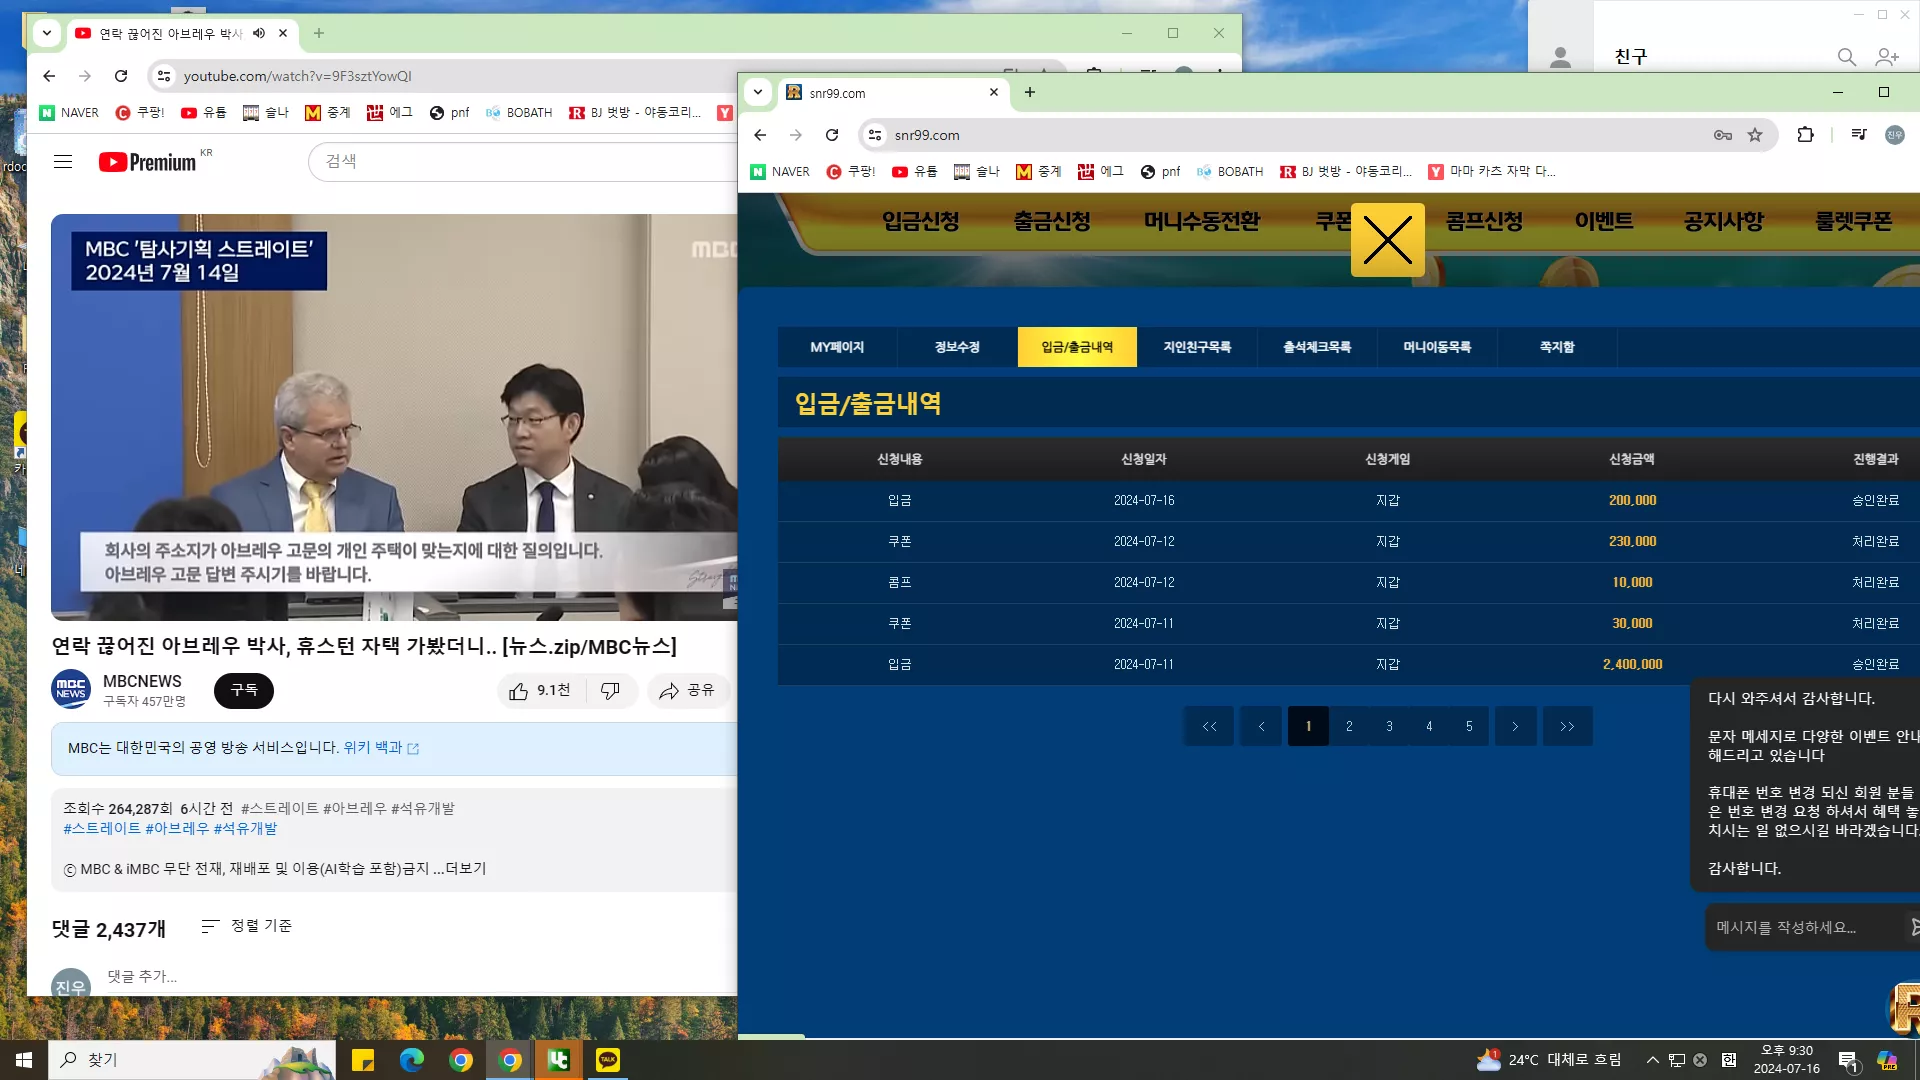This screenshot has width=1920, height=1080.
Task: Open the 출금신청 menu item
Action: click(1052, 221)
